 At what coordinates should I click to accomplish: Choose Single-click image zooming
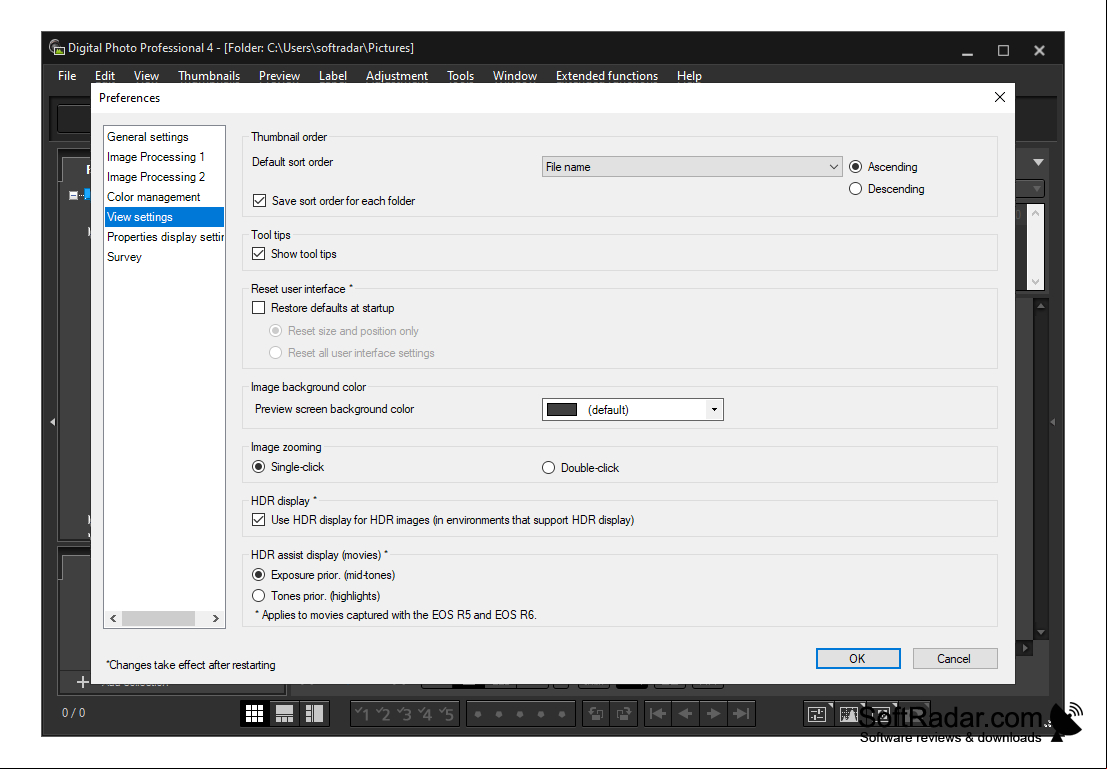(259, 467)
